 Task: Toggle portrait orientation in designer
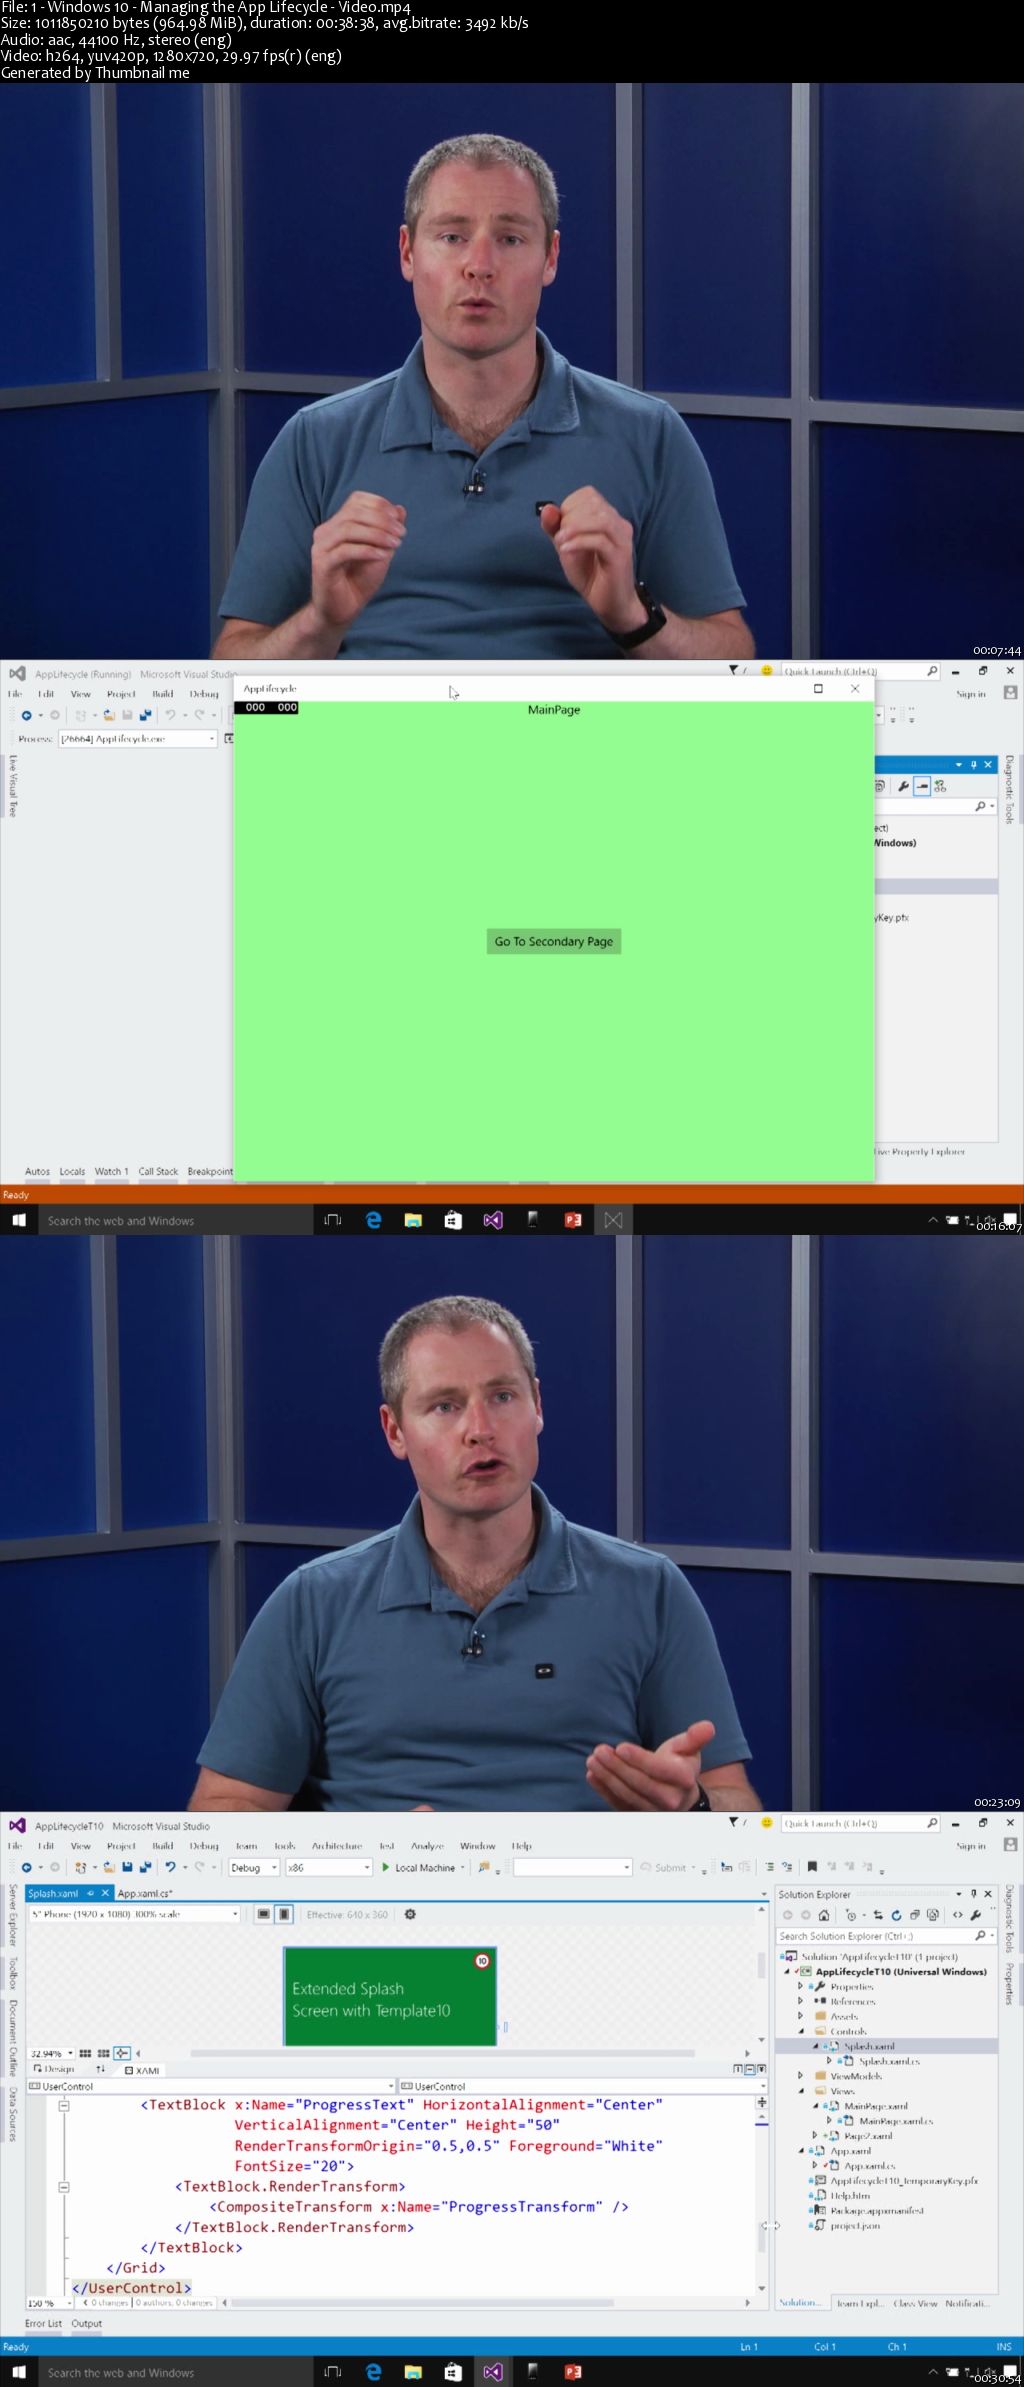(284, 1914)
